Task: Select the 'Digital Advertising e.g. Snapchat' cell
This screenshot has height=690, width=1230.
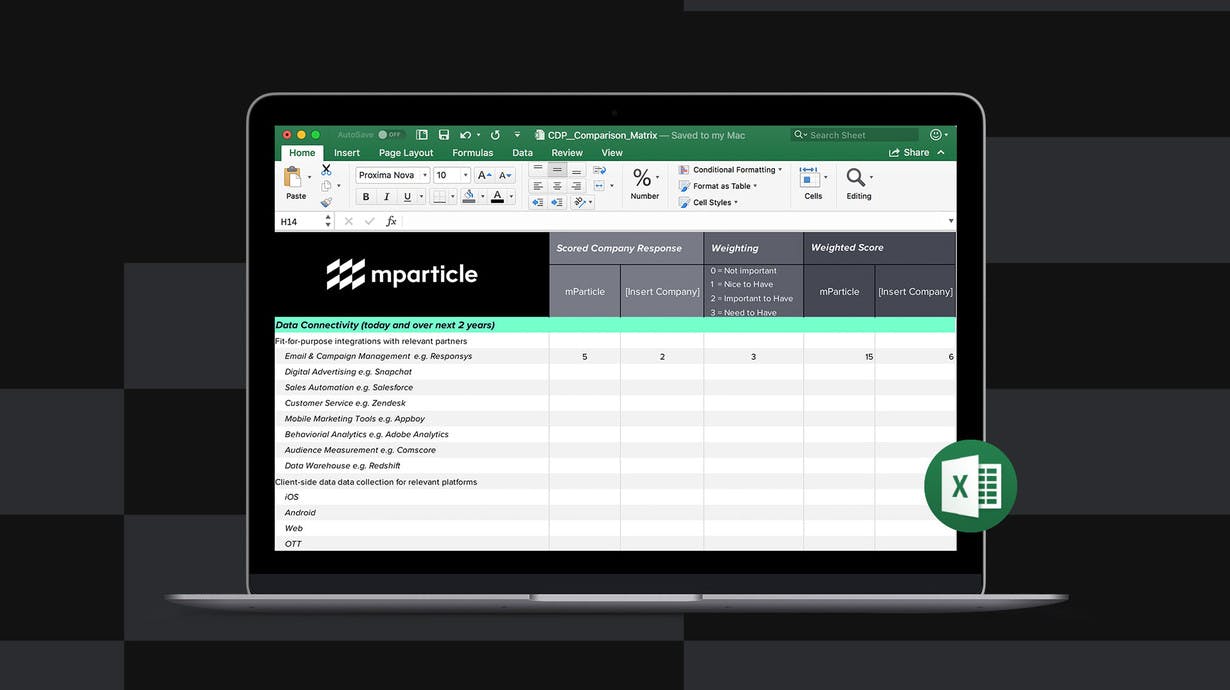Action: (412, 372)
